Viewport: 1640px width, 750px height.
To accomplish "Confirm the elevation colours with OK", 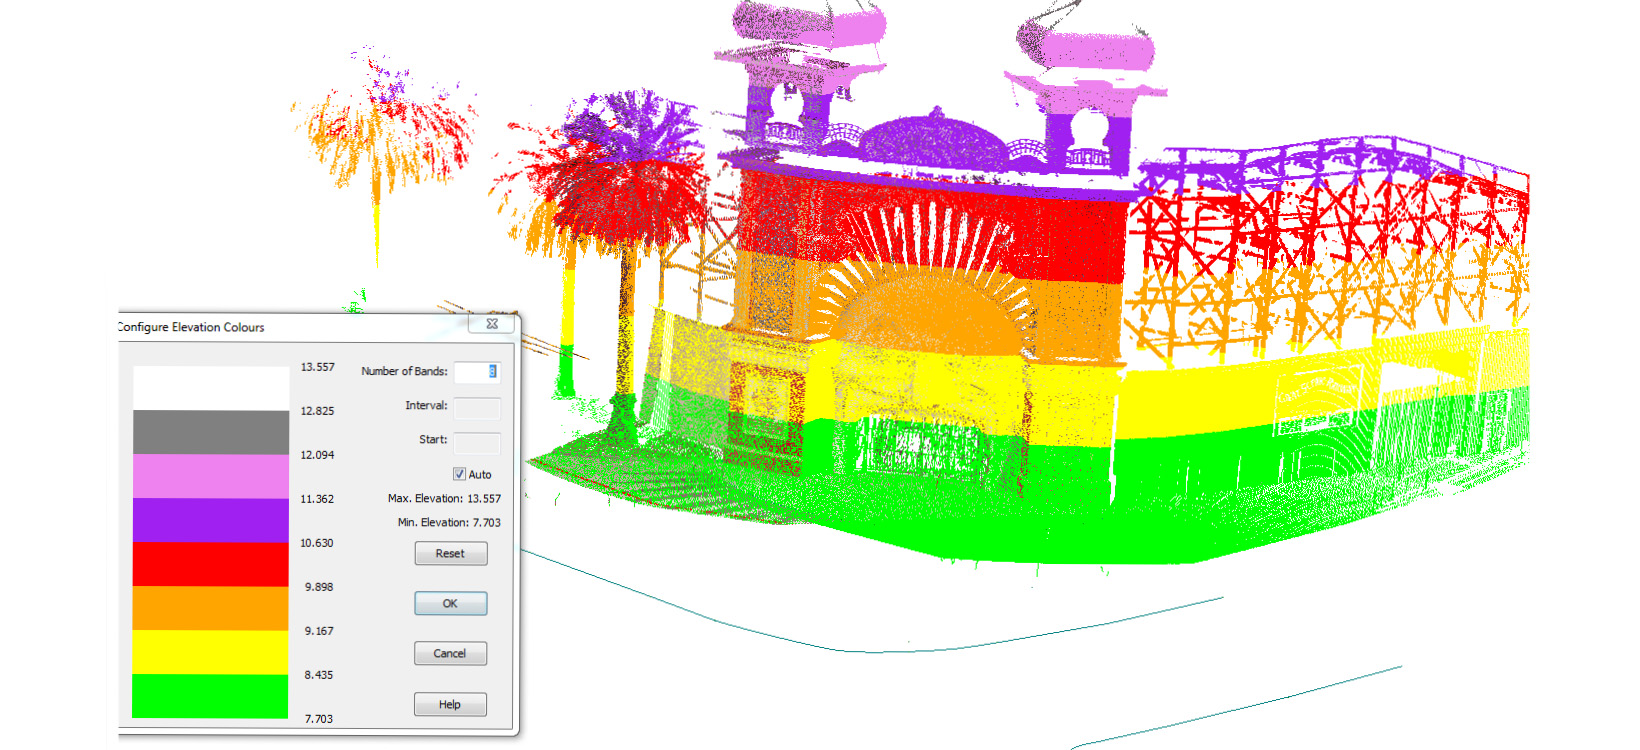I will pos(450,604).
